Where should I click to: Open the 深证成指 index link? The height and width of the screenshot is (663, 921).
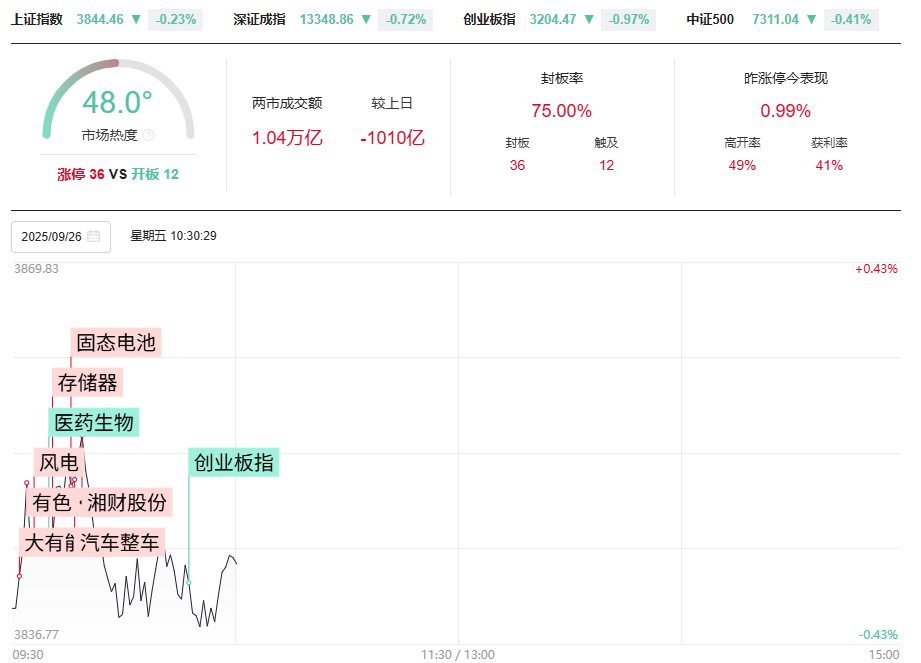259,19
